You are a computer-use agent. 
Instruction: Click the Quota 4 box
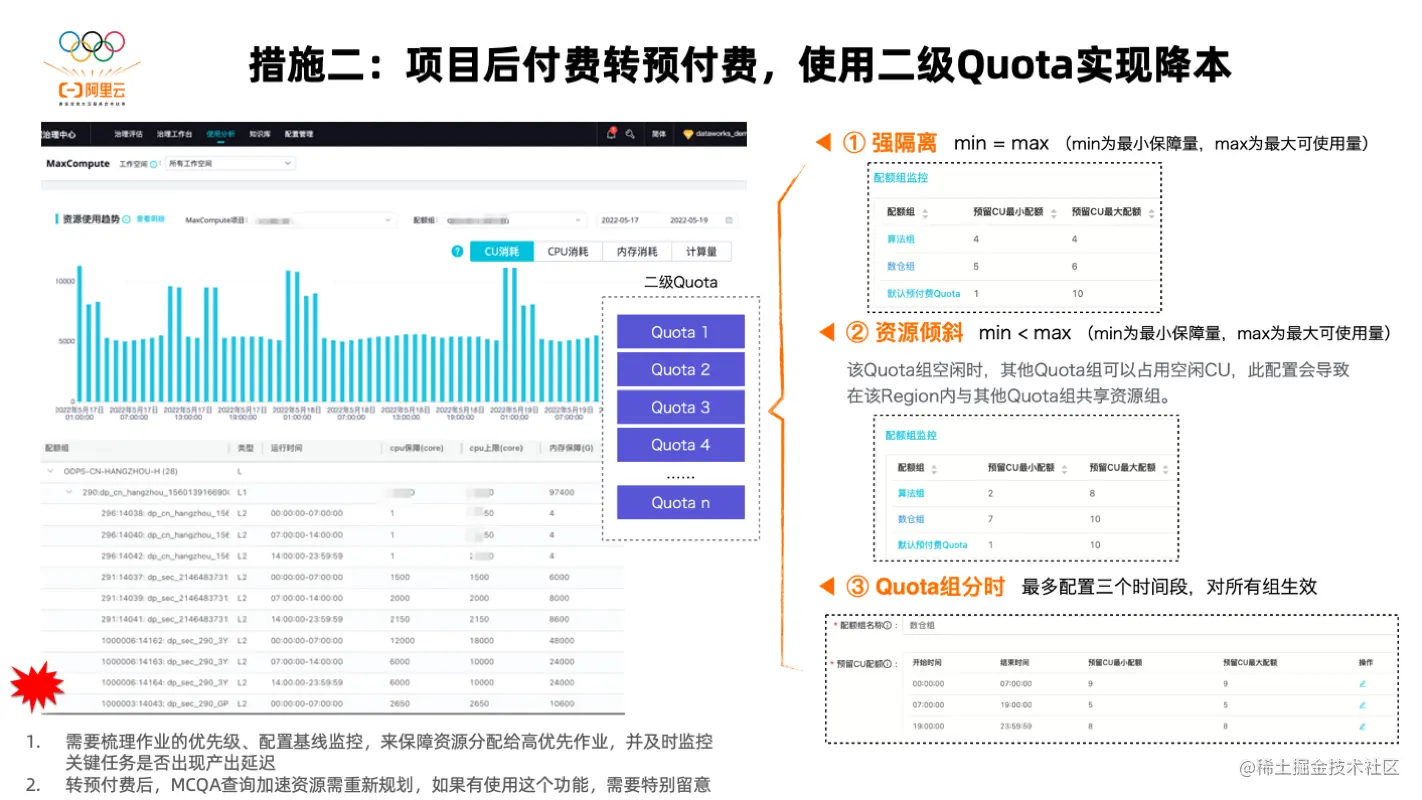pyautogui.click(x=680, y=444)
